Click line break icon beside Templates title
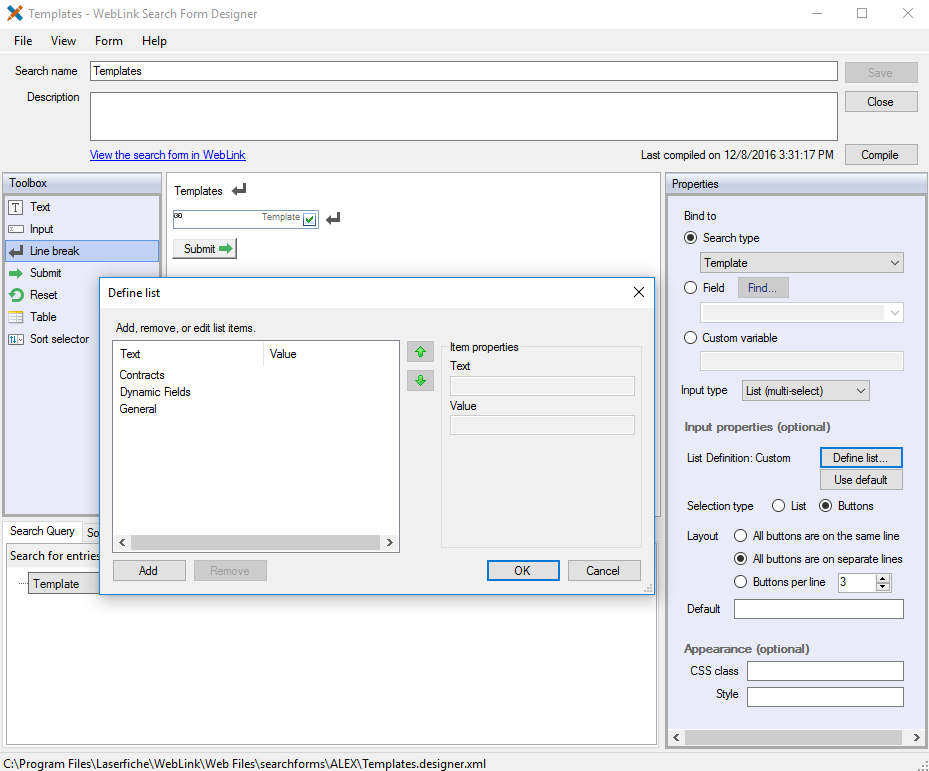This screenshot has width=929, height=771. click(239, 190)
